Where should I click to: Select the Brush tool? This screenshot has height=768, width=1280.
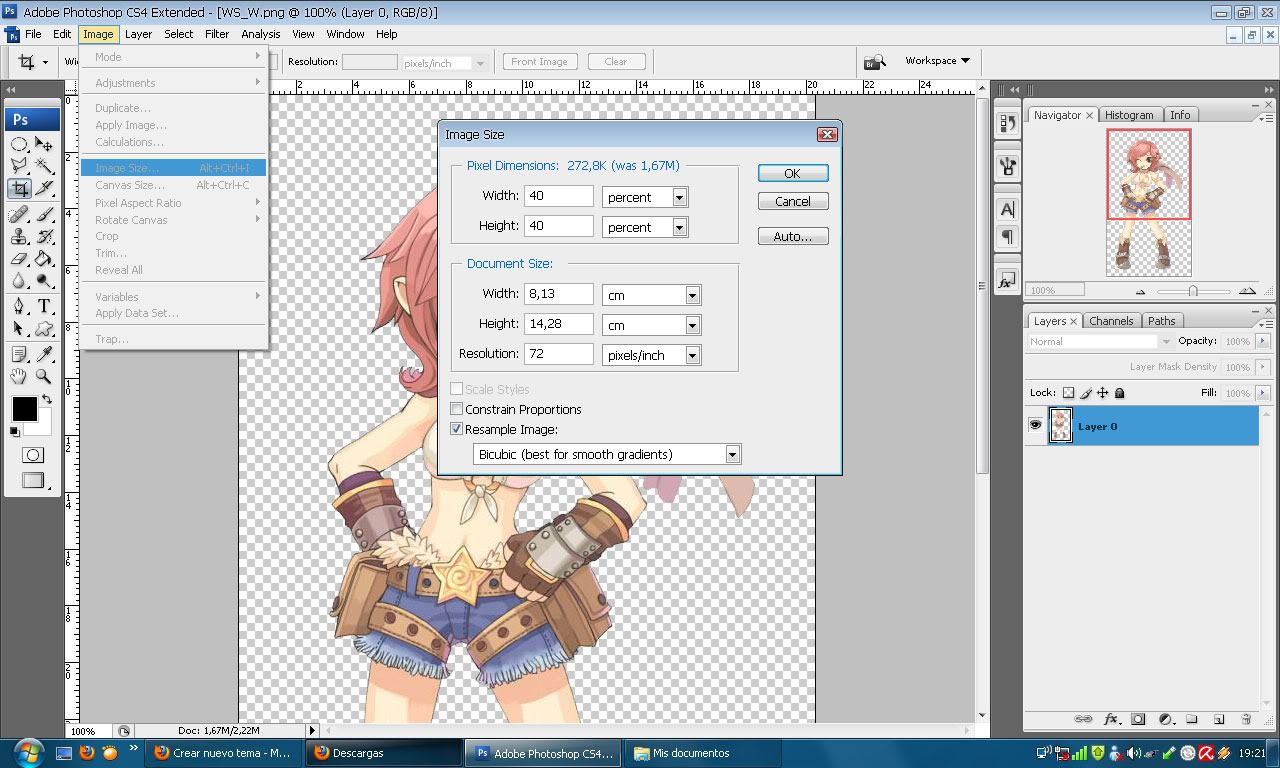coord(44,215)
